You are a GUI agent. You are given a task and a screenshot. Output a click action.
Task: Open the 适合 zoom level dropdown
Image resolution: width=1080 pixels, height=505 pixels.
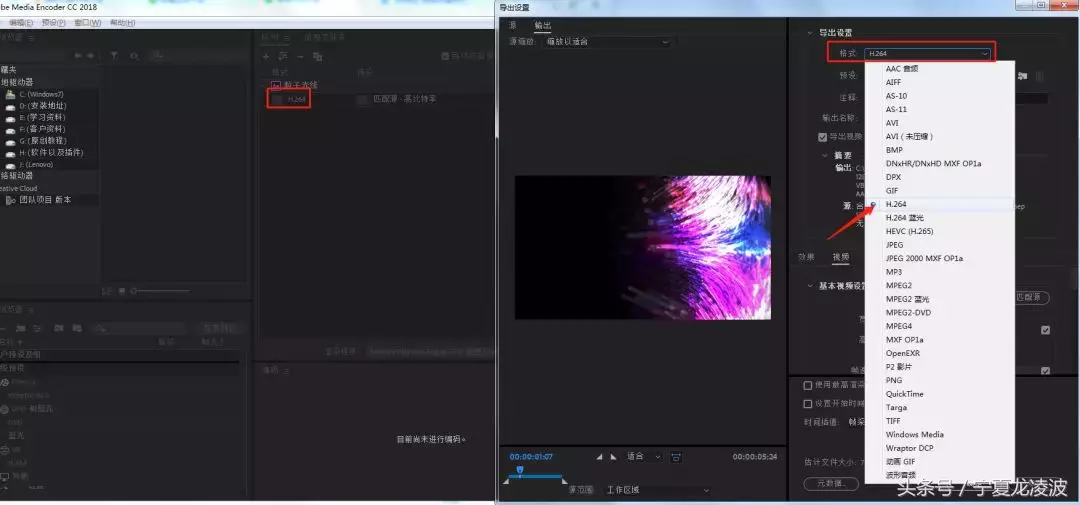coord(644,457)
